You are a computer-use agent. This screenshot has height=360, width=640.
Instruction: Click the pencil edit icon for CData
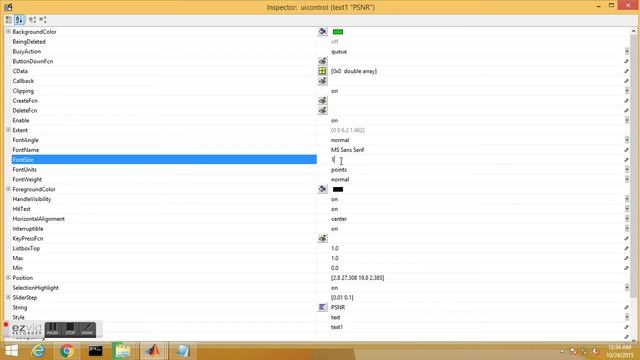tap(627, 71)
